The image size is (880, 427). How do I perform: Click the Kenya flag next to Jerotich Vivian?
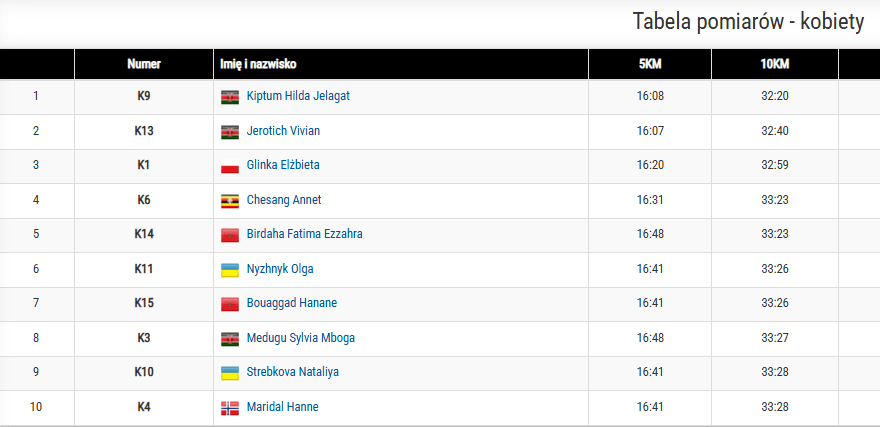click(x=230, y=131)
